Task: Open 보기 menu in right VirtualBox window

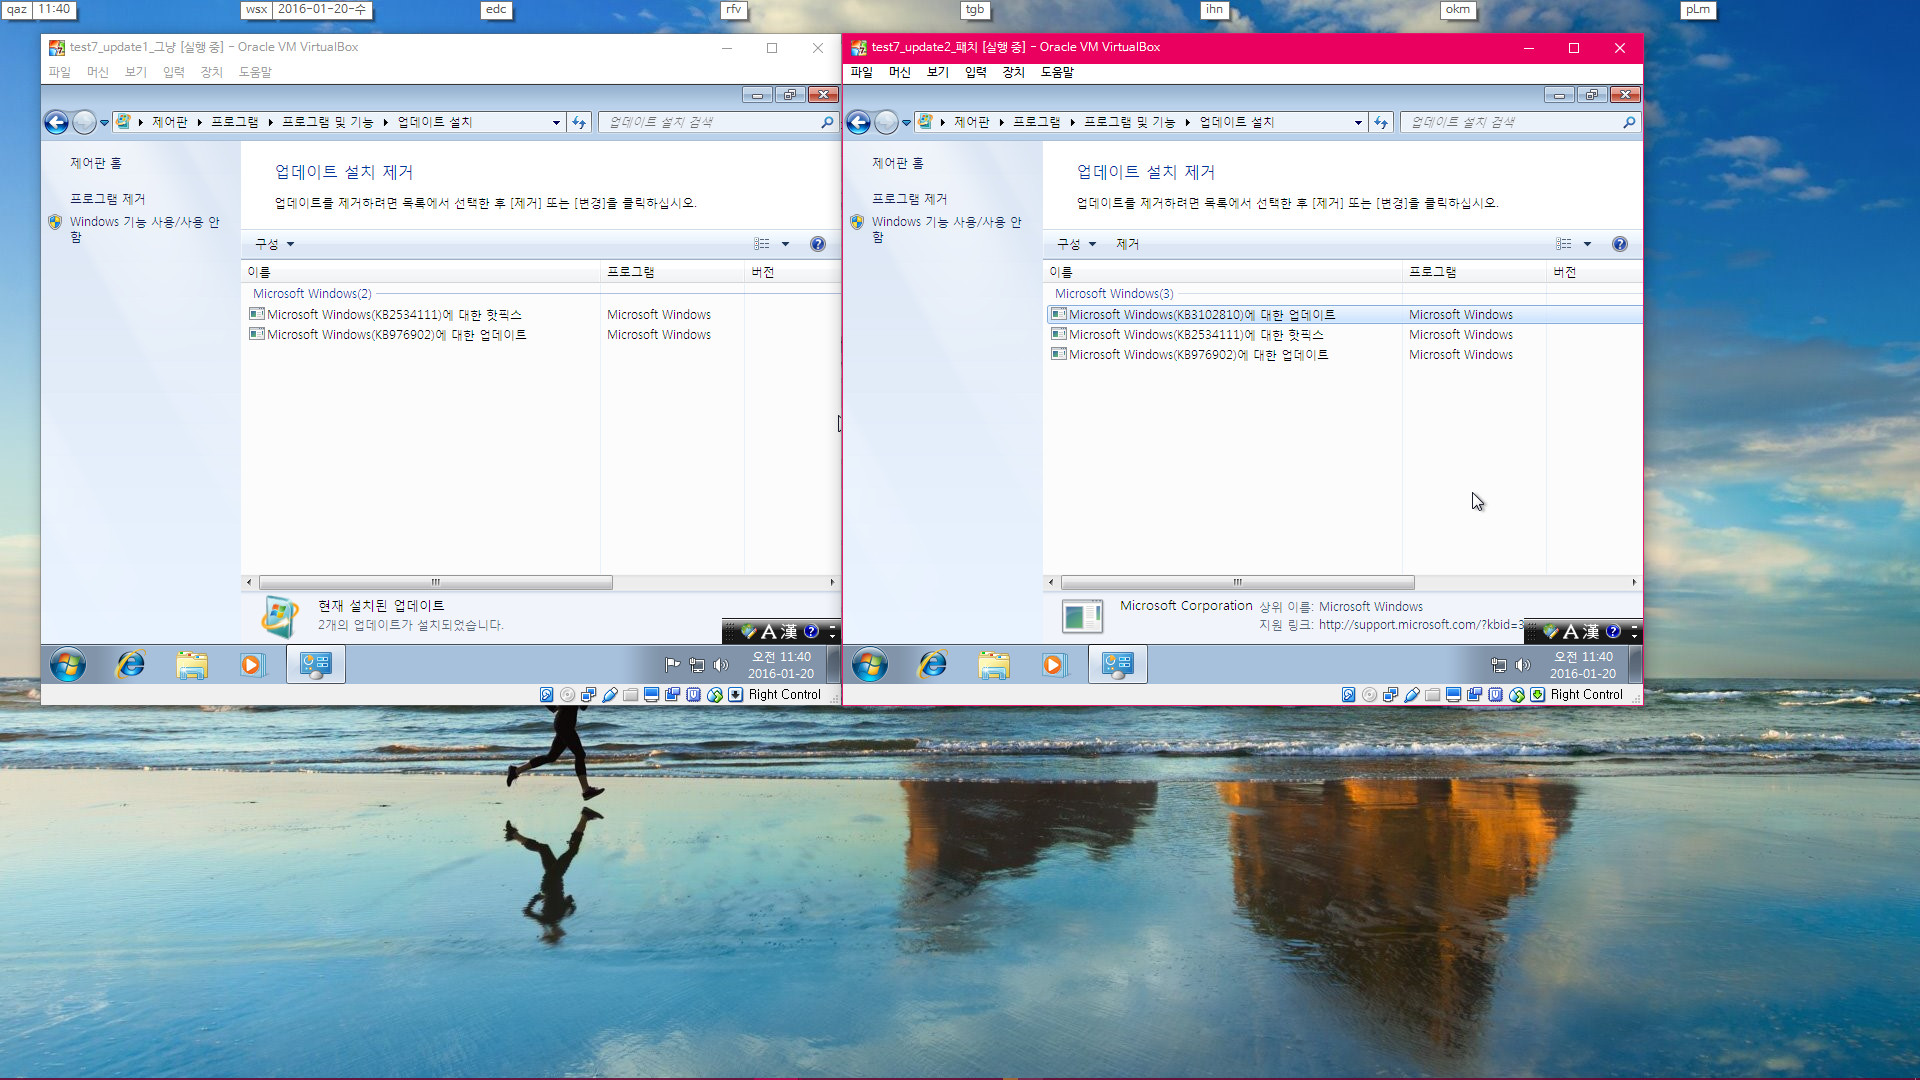Action: (938, 72)
